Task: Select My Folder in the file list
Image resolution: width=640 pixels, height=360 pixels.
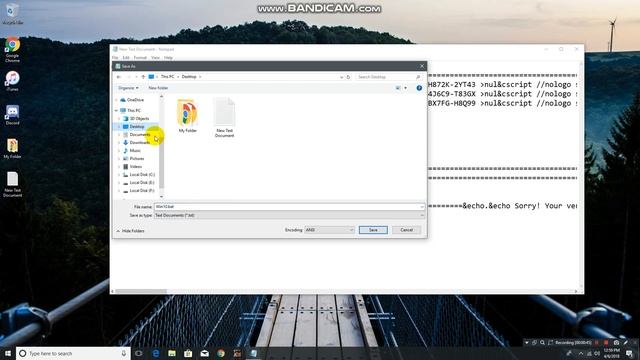Action: [x=187, y=115]
